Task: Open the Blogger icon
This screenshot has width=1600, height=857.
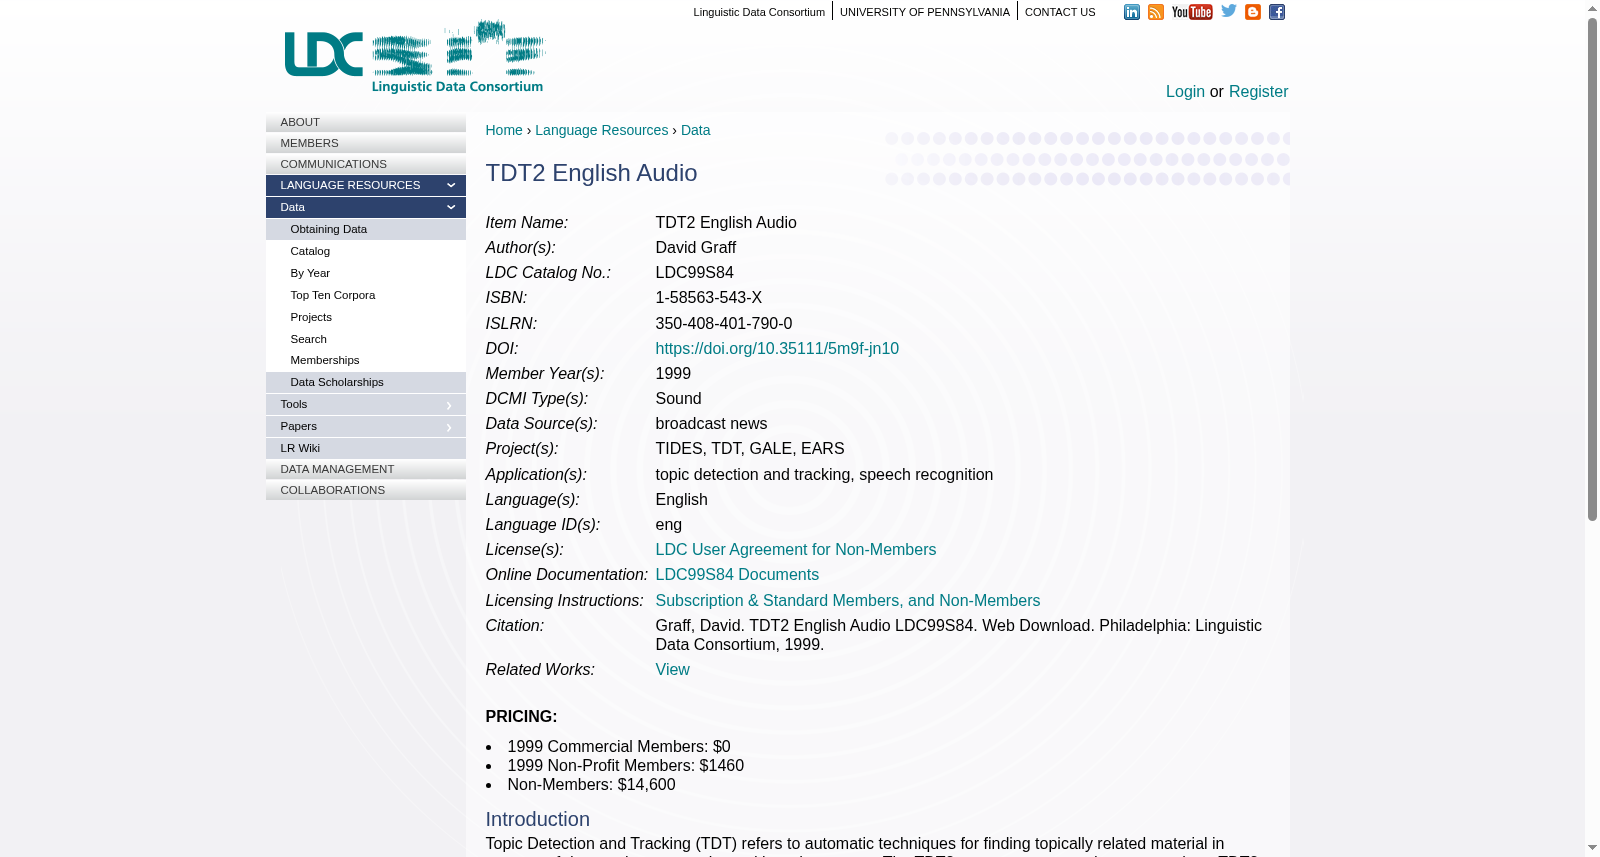Action: 1253,12
